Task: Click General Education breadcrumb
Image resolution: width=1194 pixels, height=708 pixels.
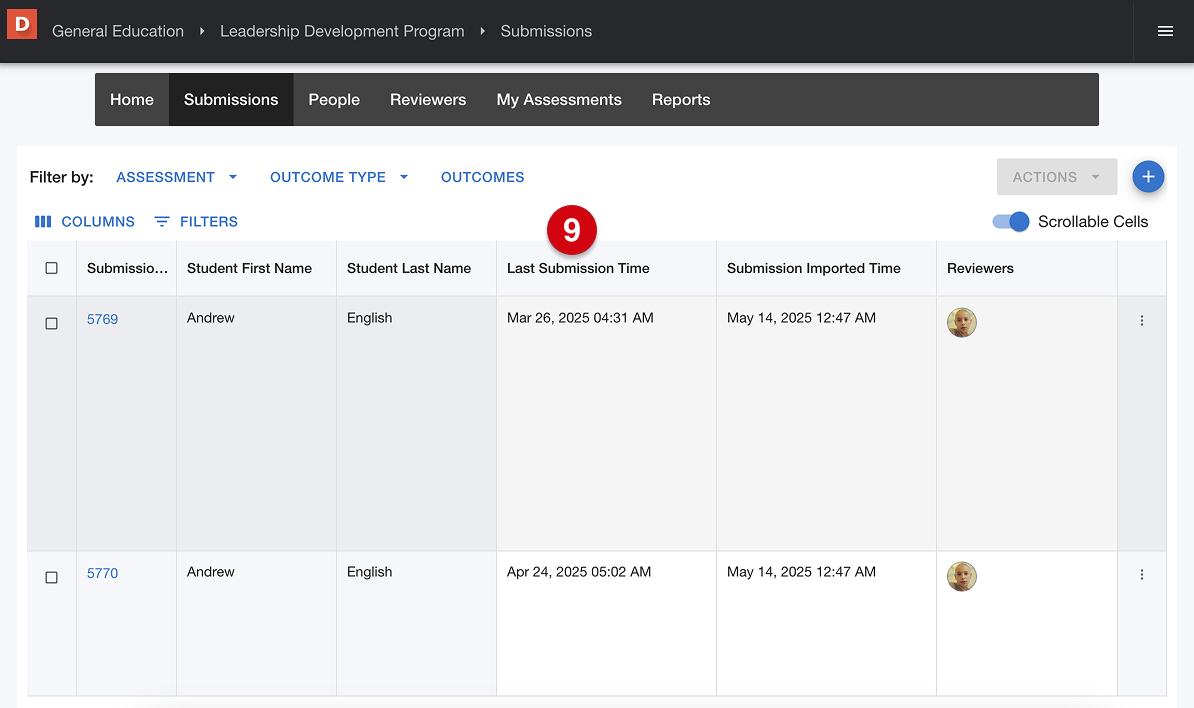Action: click(x=118, y=31)
